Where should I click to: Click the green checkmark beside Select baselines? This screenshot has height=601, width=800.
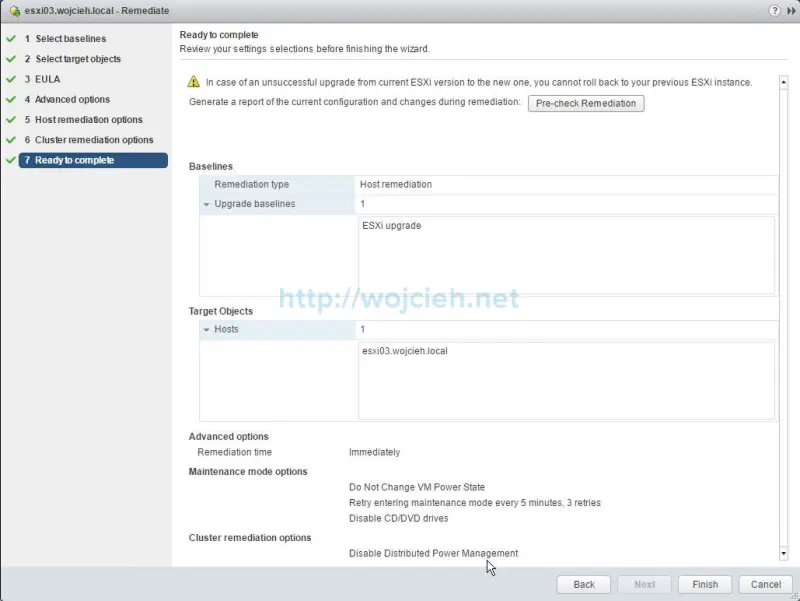click(10, 38)
